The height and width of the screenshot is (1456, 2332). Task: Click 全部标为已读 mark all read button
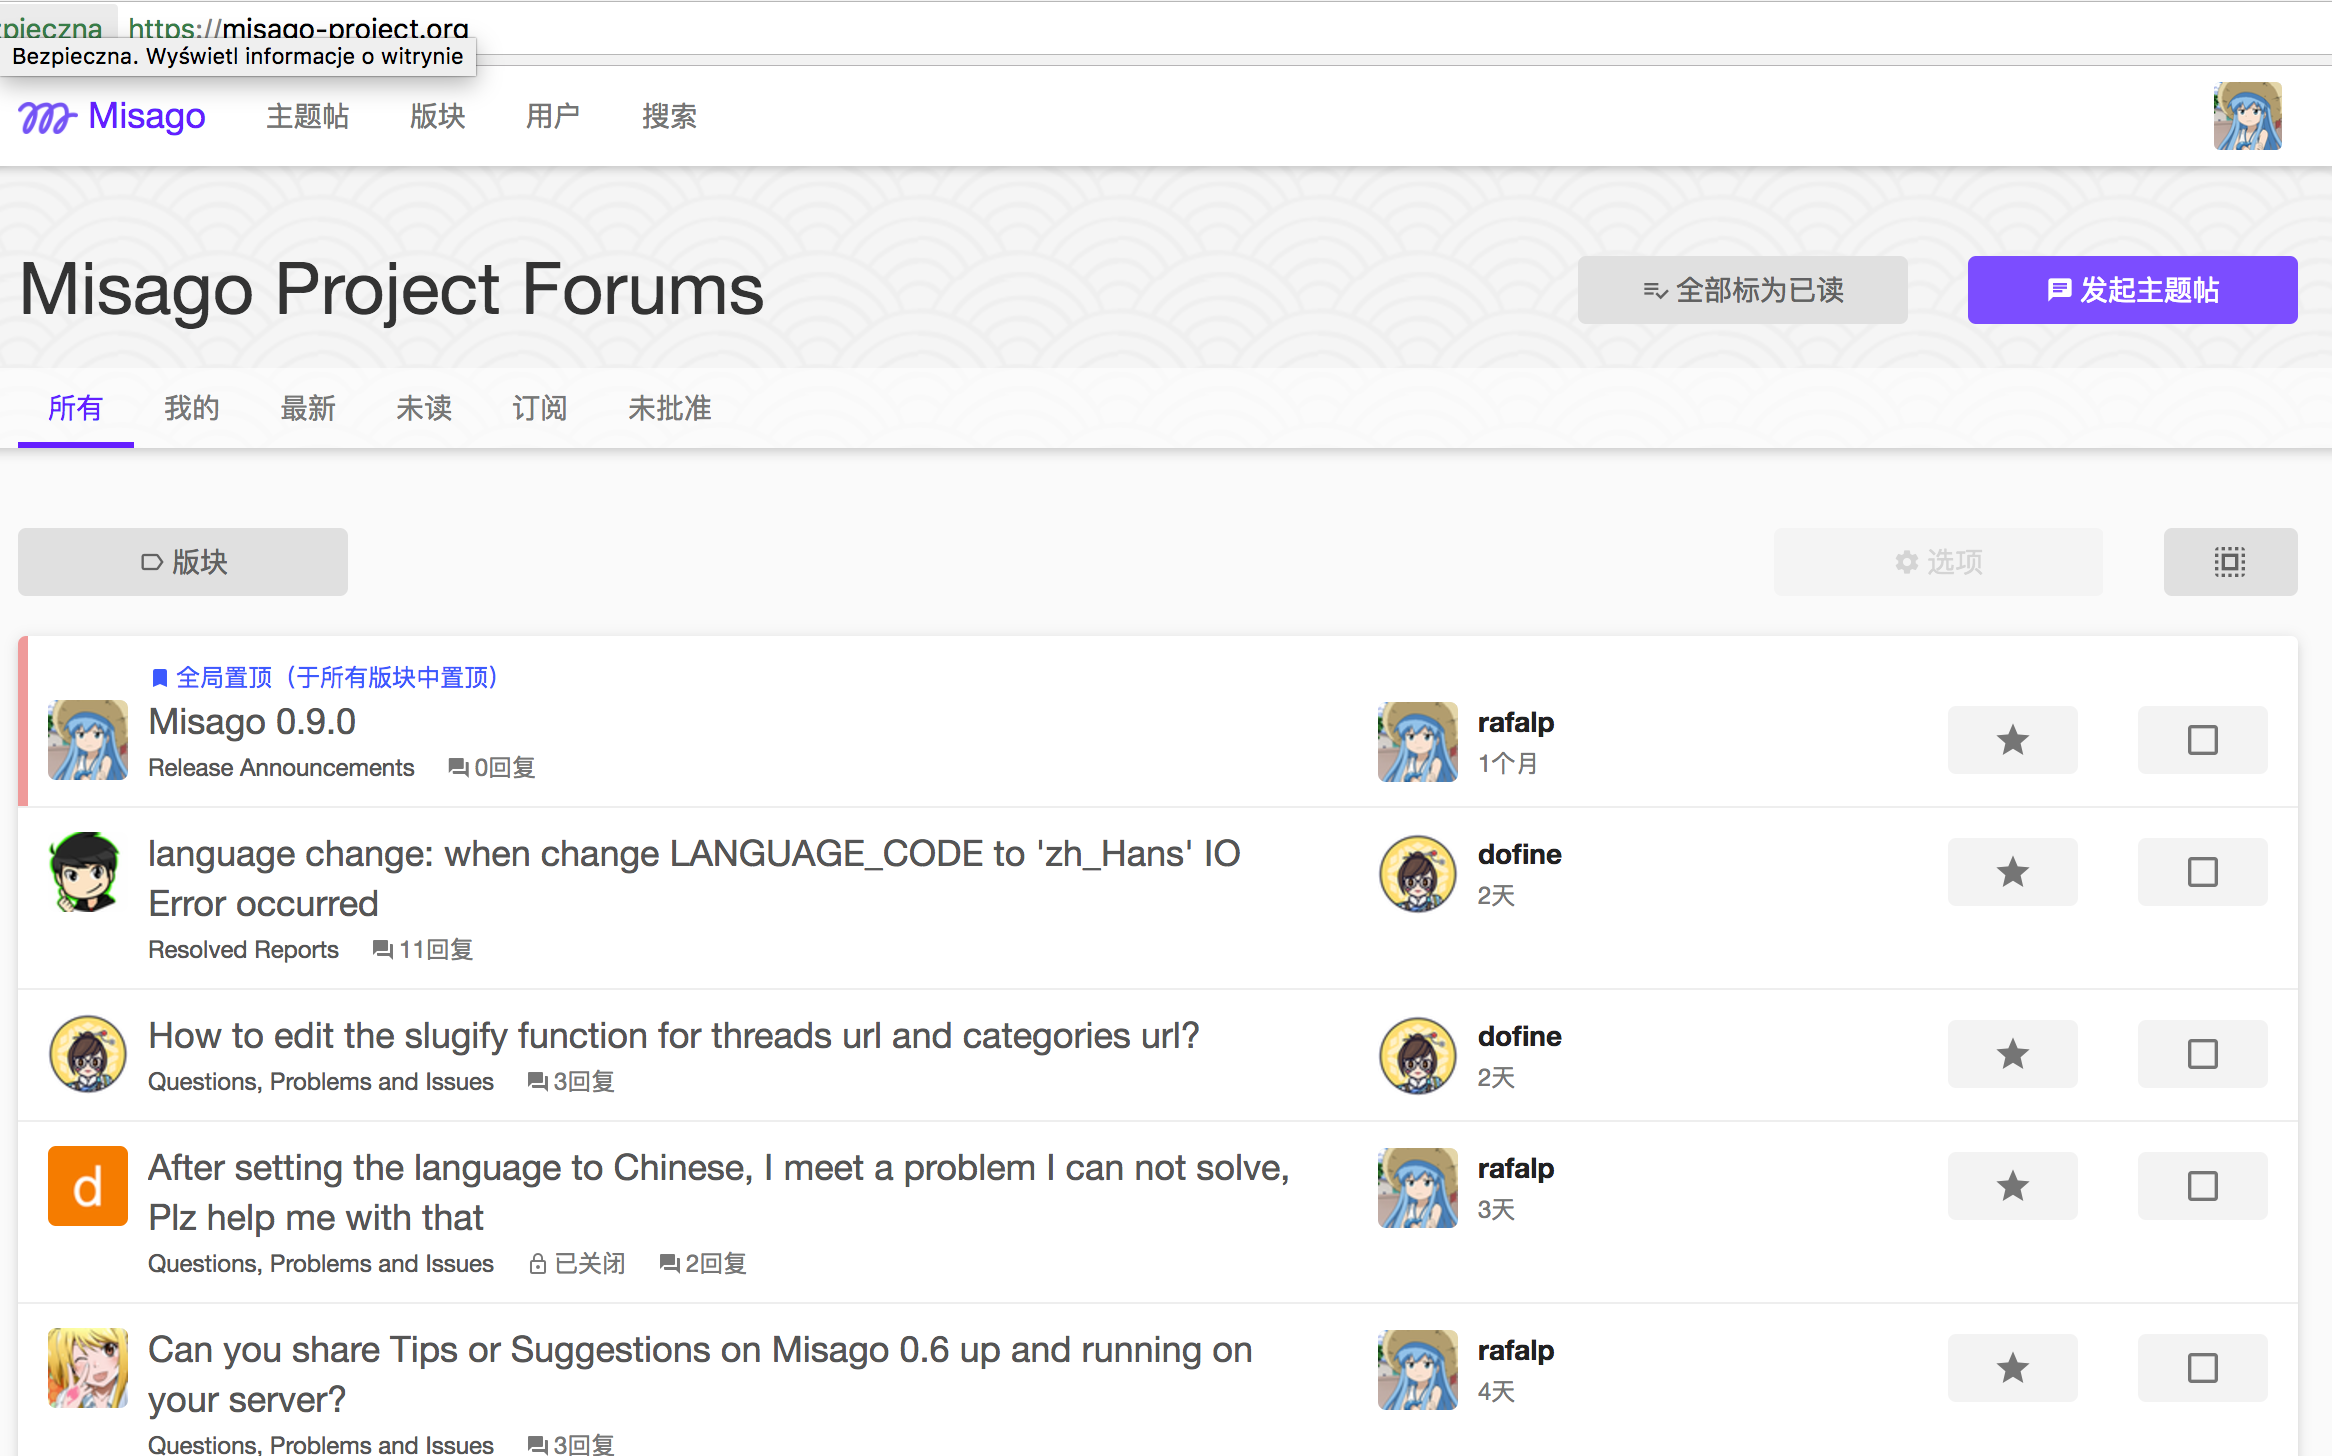1742,290
